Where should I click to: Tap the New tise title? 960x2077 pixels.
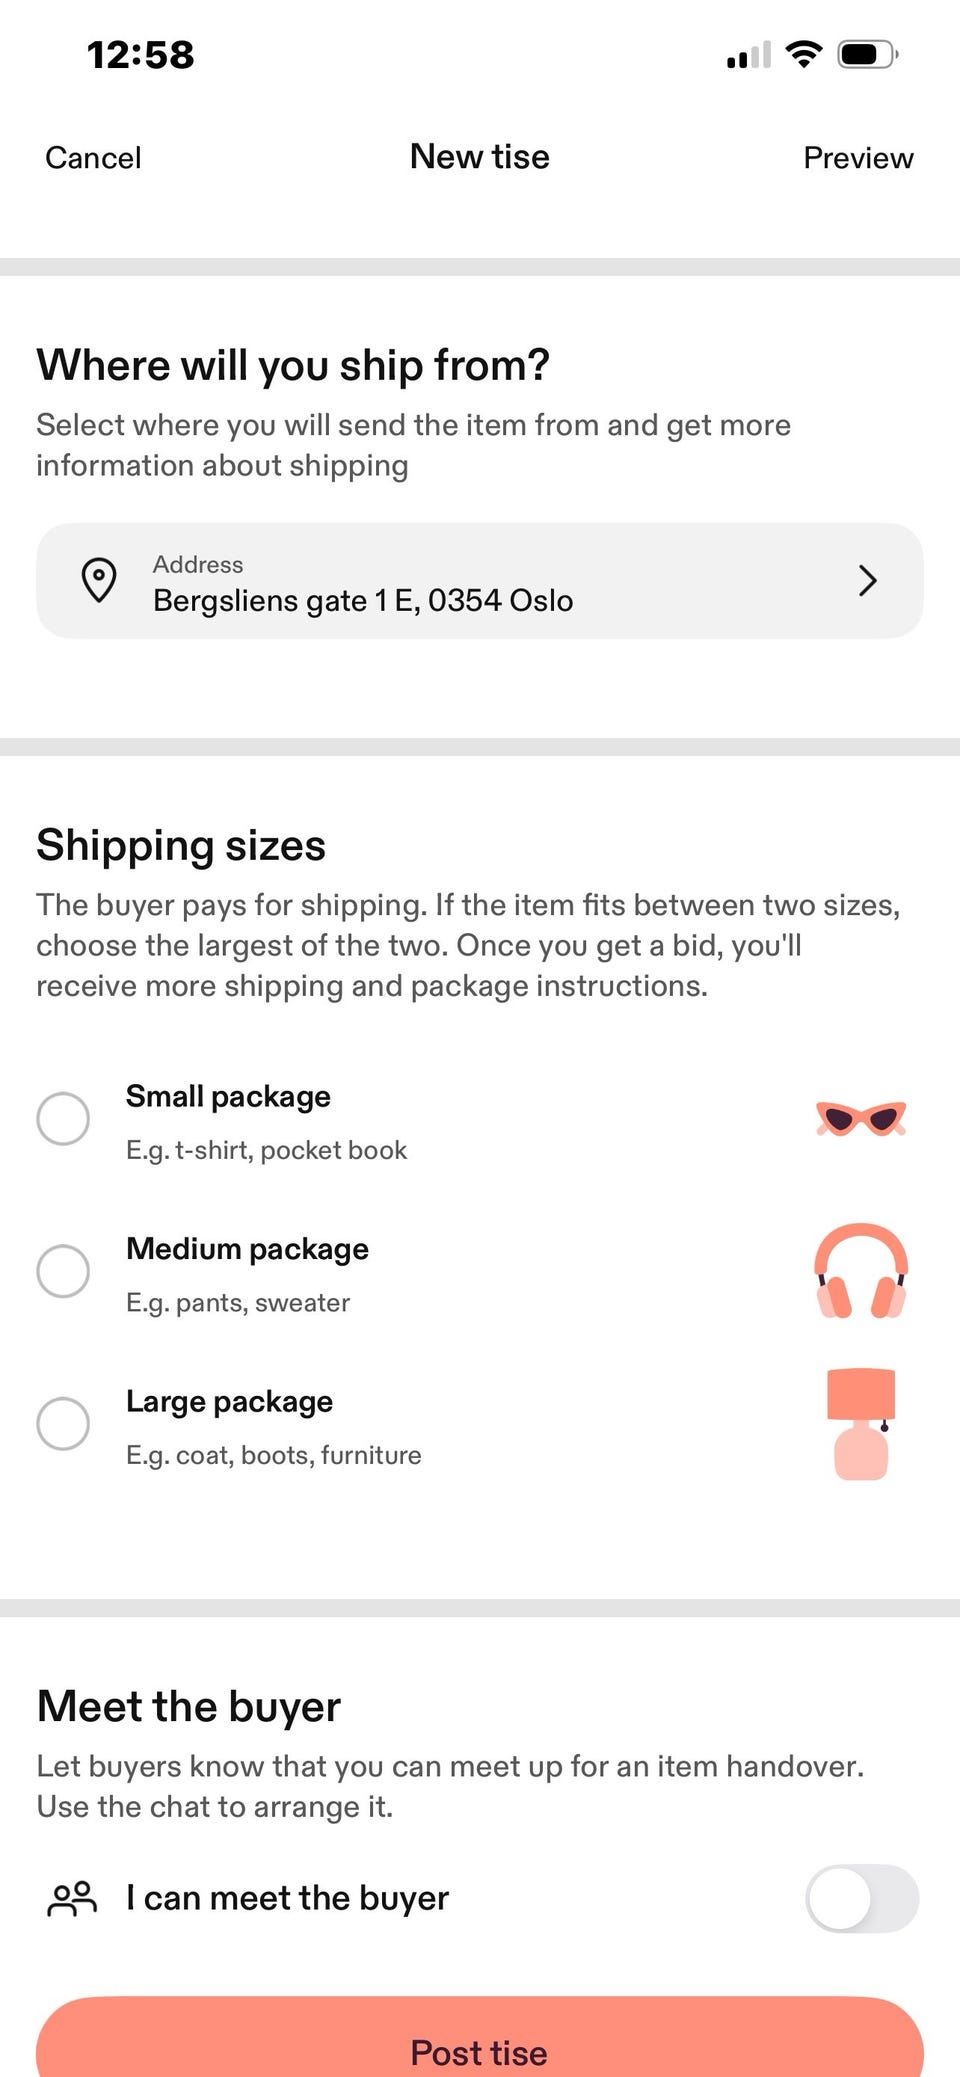pos(480,157)
